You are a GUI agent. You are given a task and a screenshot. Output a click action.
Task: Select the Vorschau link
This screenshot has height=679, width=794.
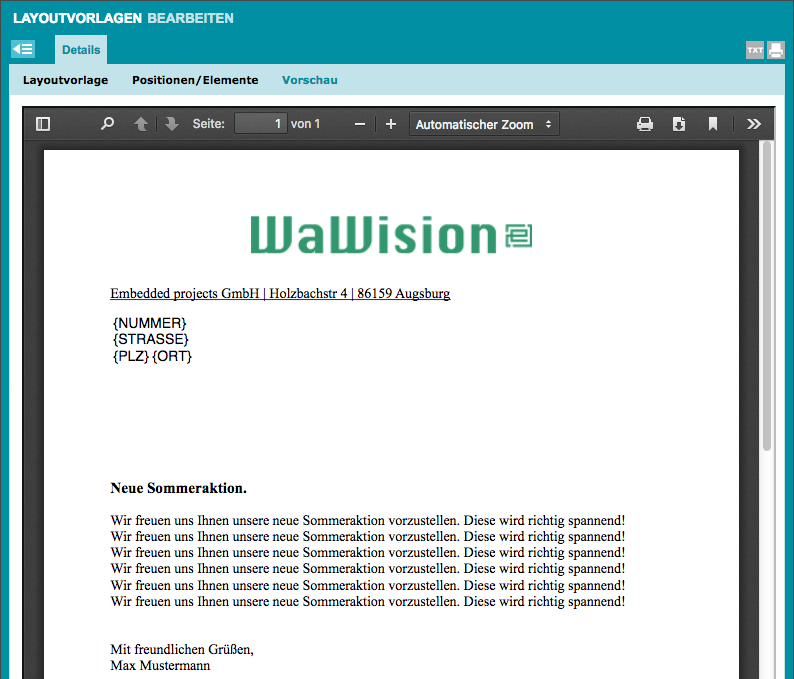(310, 80)
